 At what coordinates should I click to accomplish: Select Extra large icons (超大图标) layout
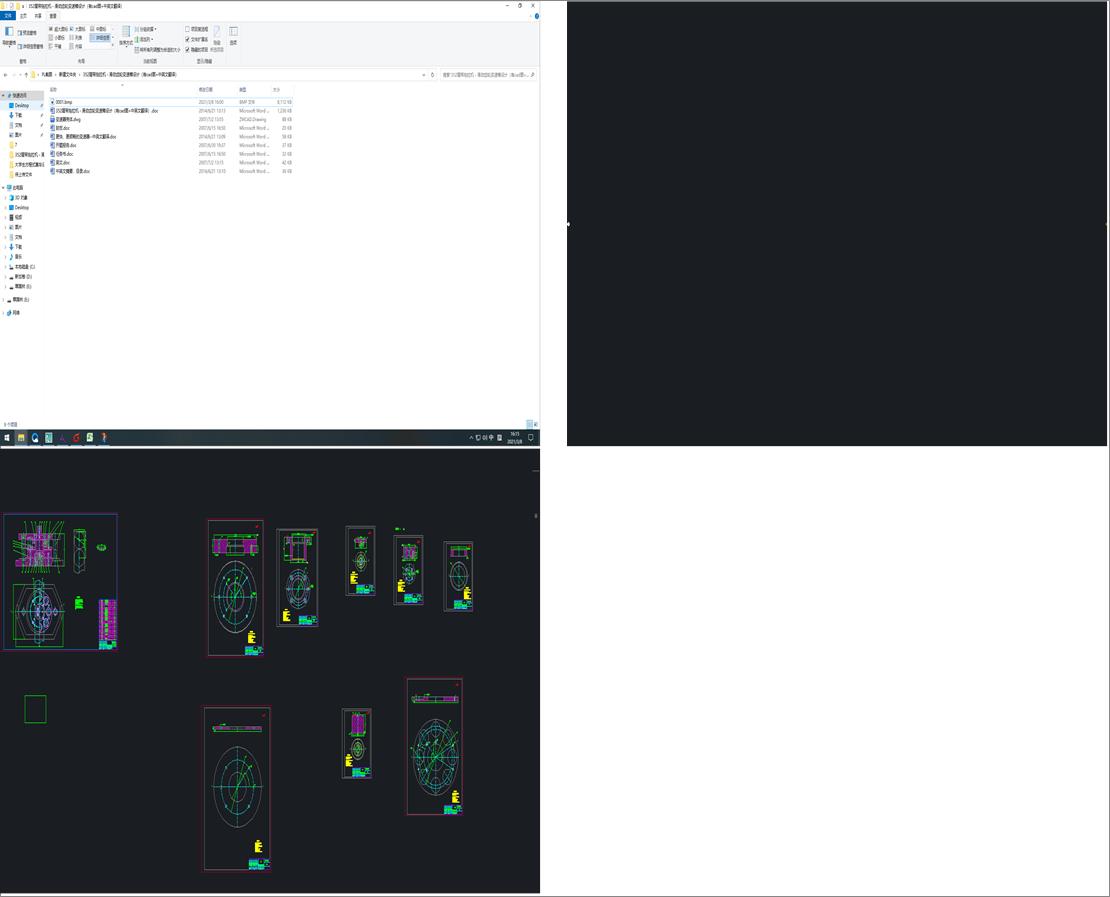tap(58, 29)
